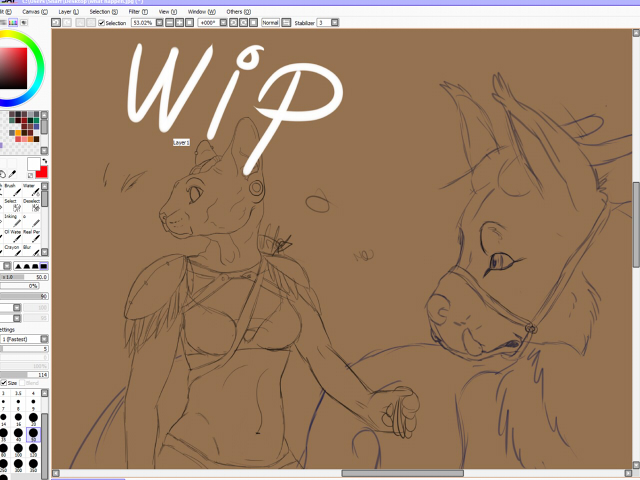Click the white foreground color swatch

click(x=33, y=164)
